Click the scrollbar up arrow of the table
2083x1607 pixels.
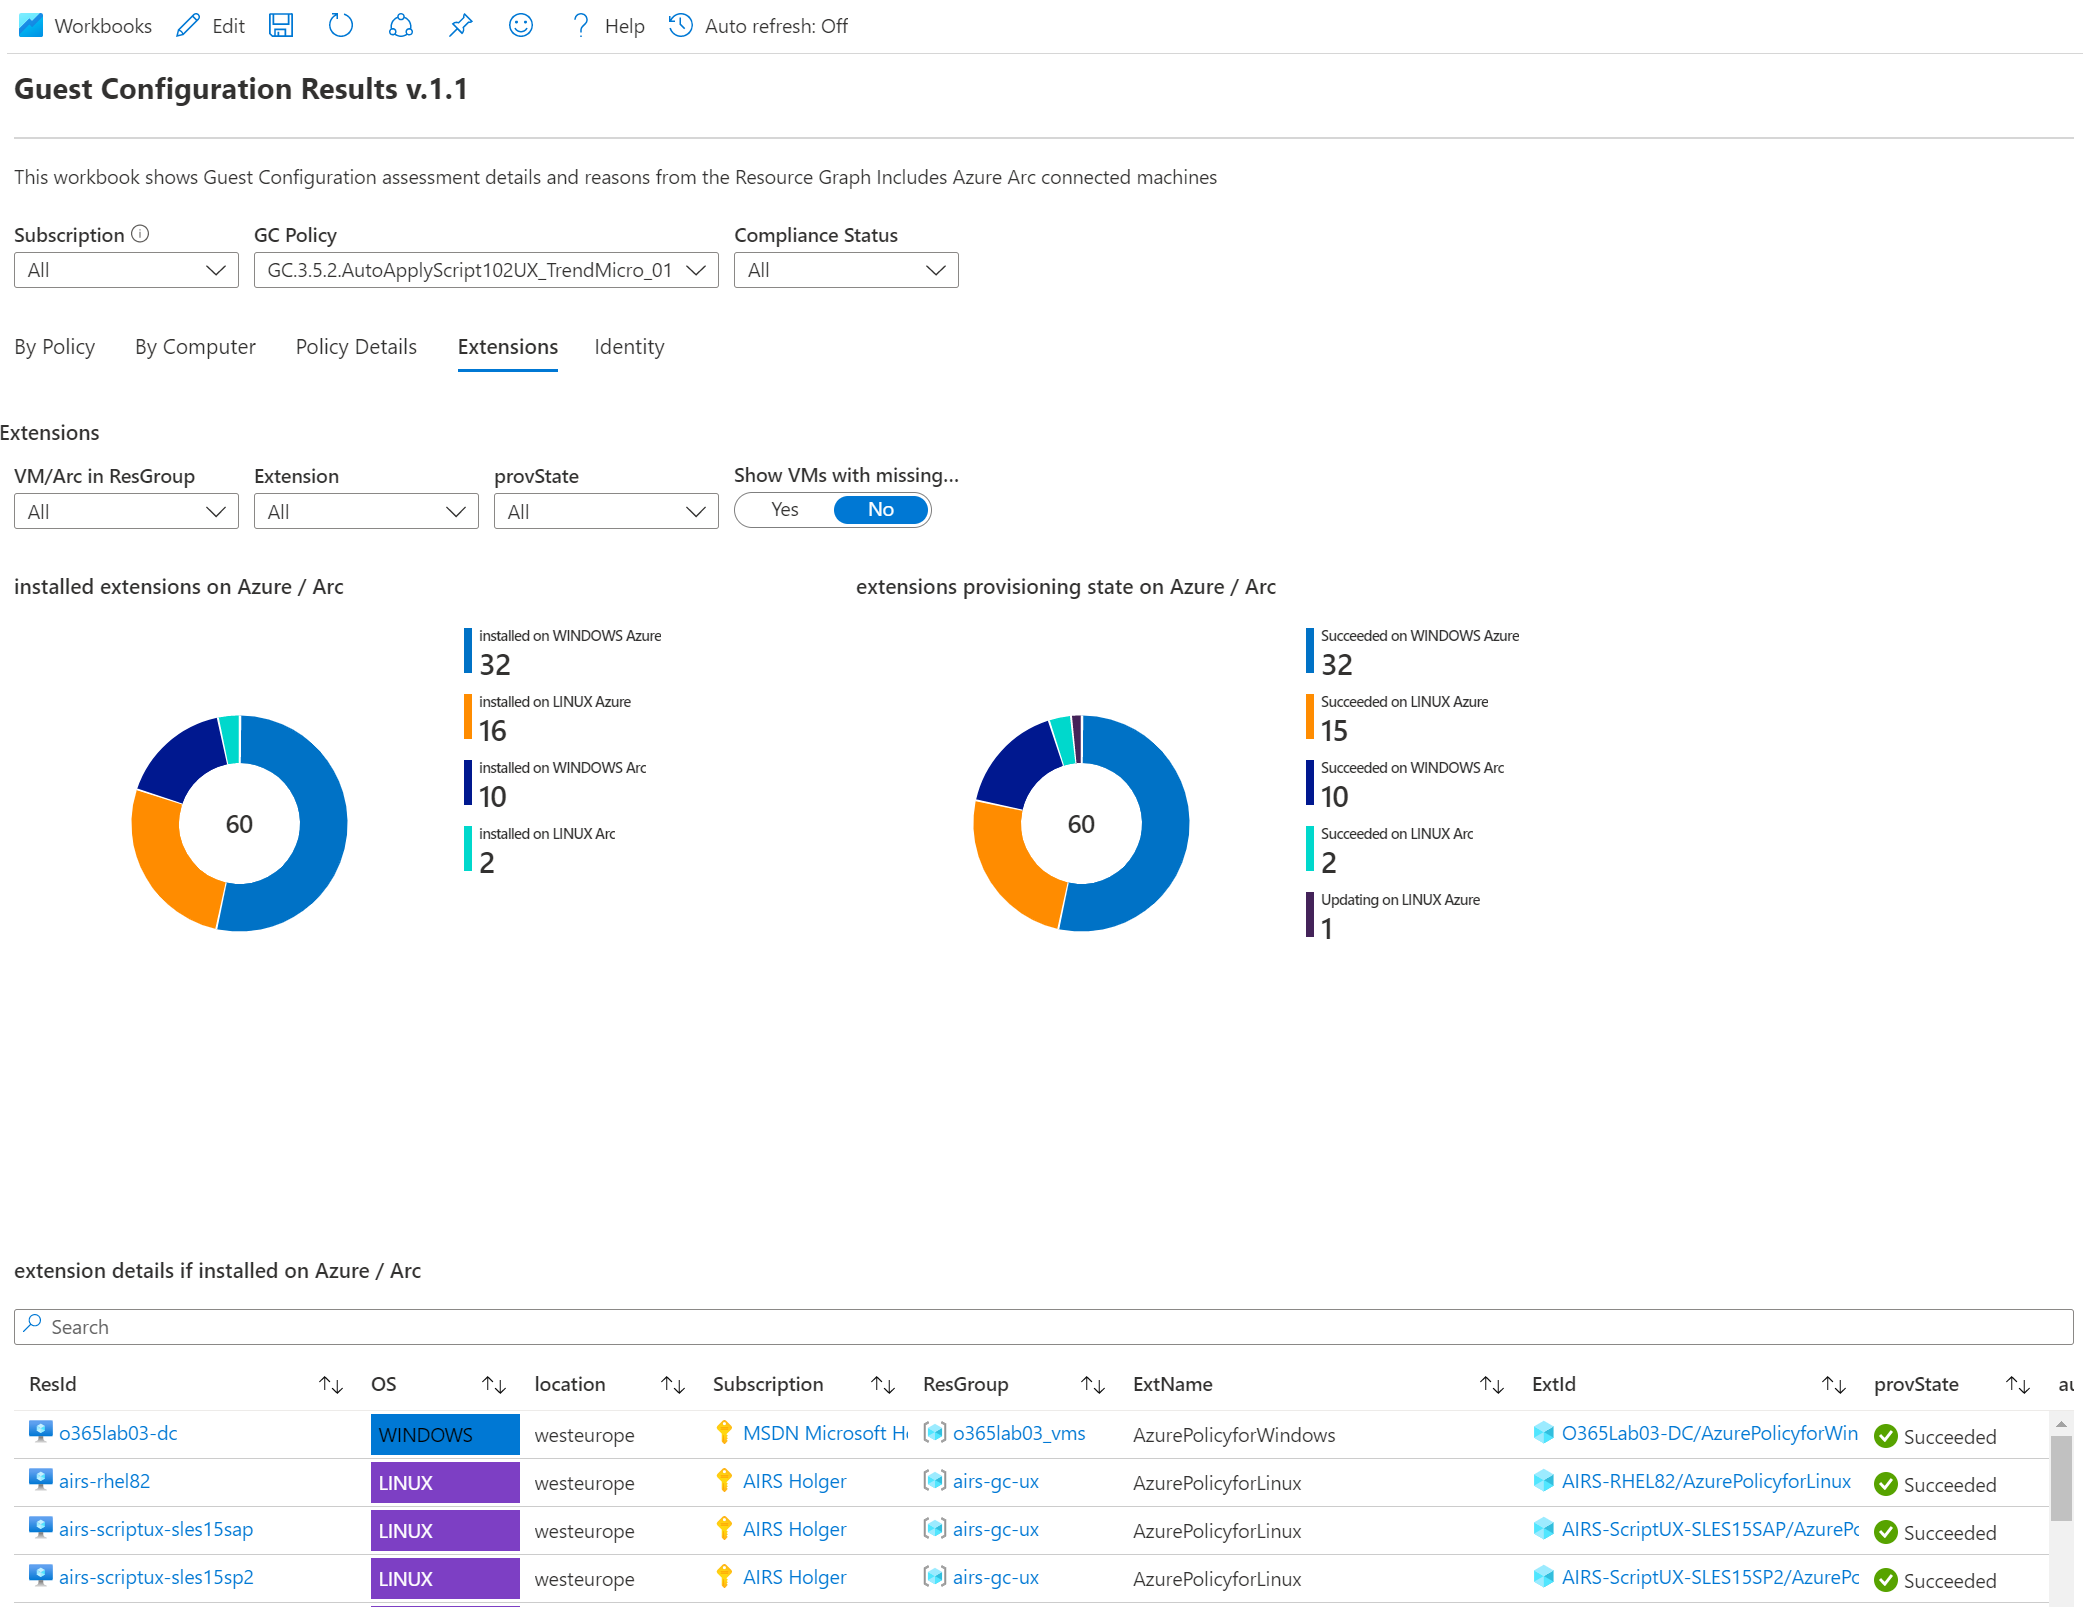point(2061,1423)
